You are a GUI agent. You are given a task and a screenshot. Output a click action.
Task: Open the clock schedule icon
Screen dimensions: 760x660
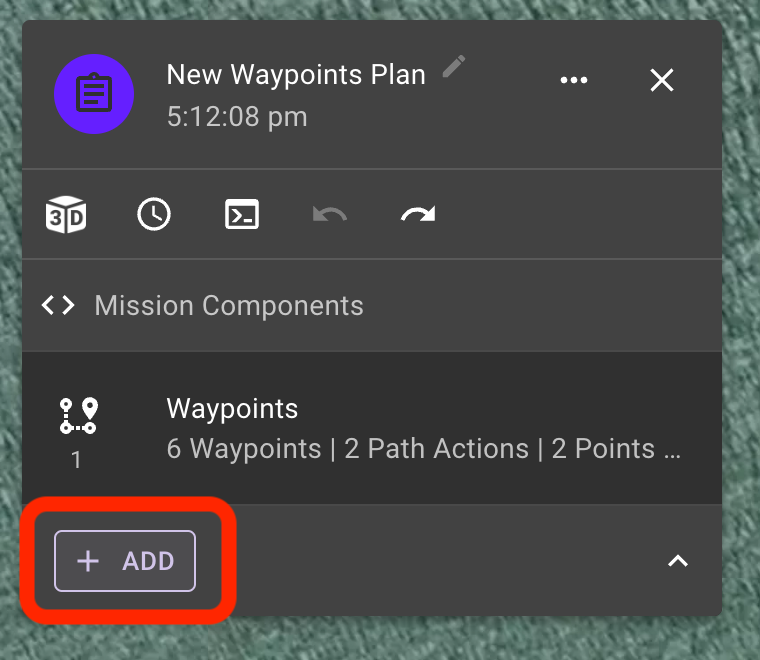click(154, 214)
